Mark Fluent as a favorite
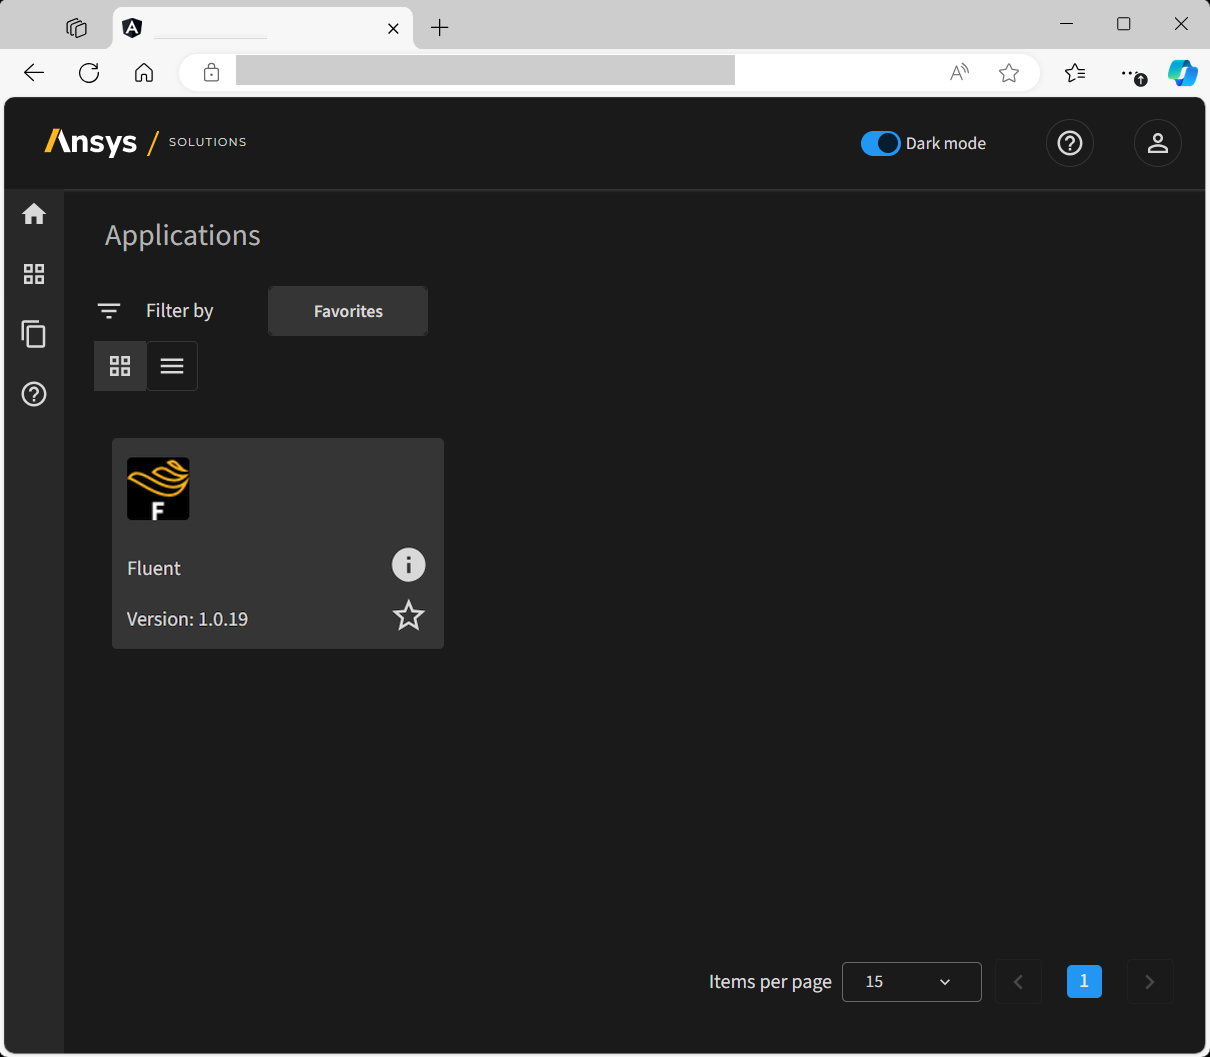Screen dimensions: 1210x1057 pyautogui.click(x=408, y=616)
